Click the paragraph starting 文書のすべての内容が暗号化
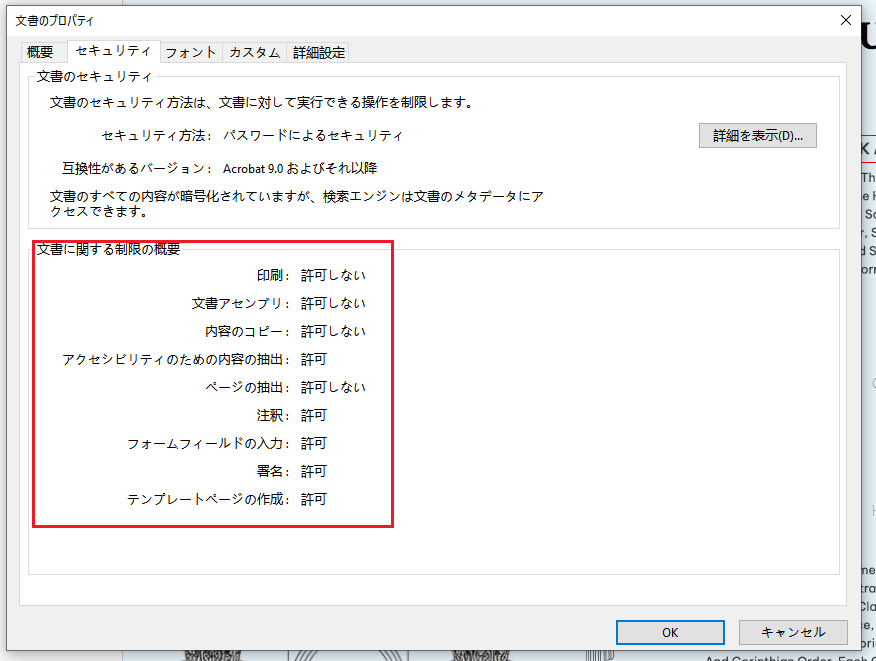876x661 pixels. (x=297, y=204)
